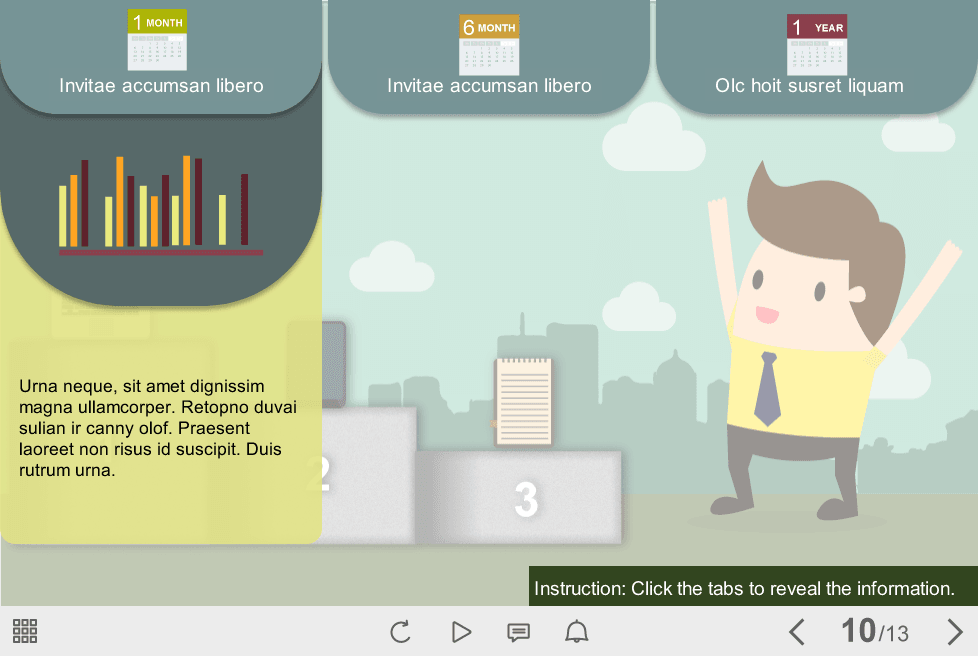This screenshot has width=978, height=656.
Task: Advance with the next slide arrow
Action: [954, 631]
